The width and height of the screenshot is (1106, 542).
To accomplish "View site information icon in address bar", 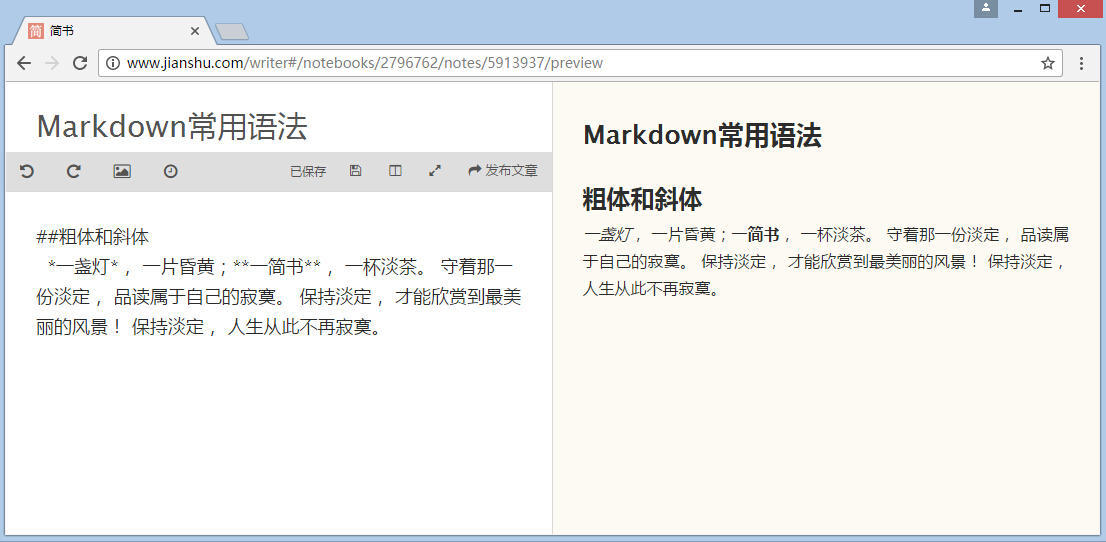I will tap(113, 63).
